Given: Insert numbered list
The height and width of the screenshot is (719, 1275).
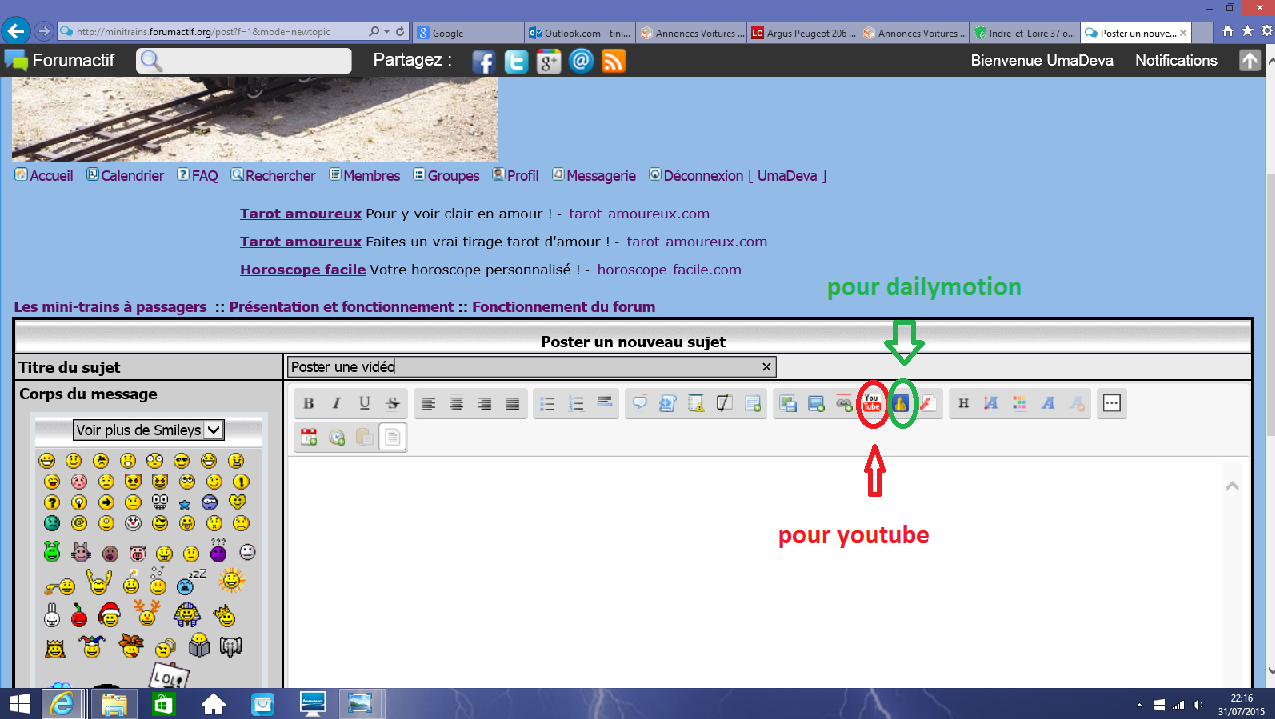Looking at the screenshot, I should (x=576, y=404).
